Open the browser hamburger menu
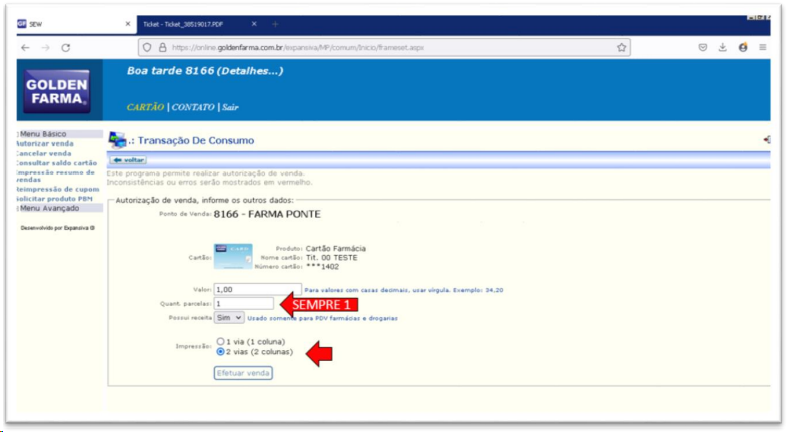 click(x=763, y=47)
